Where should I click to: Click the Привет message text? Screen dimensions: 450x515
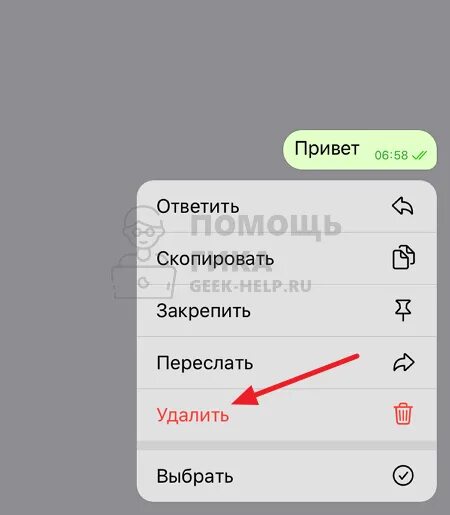click(327, 148)
